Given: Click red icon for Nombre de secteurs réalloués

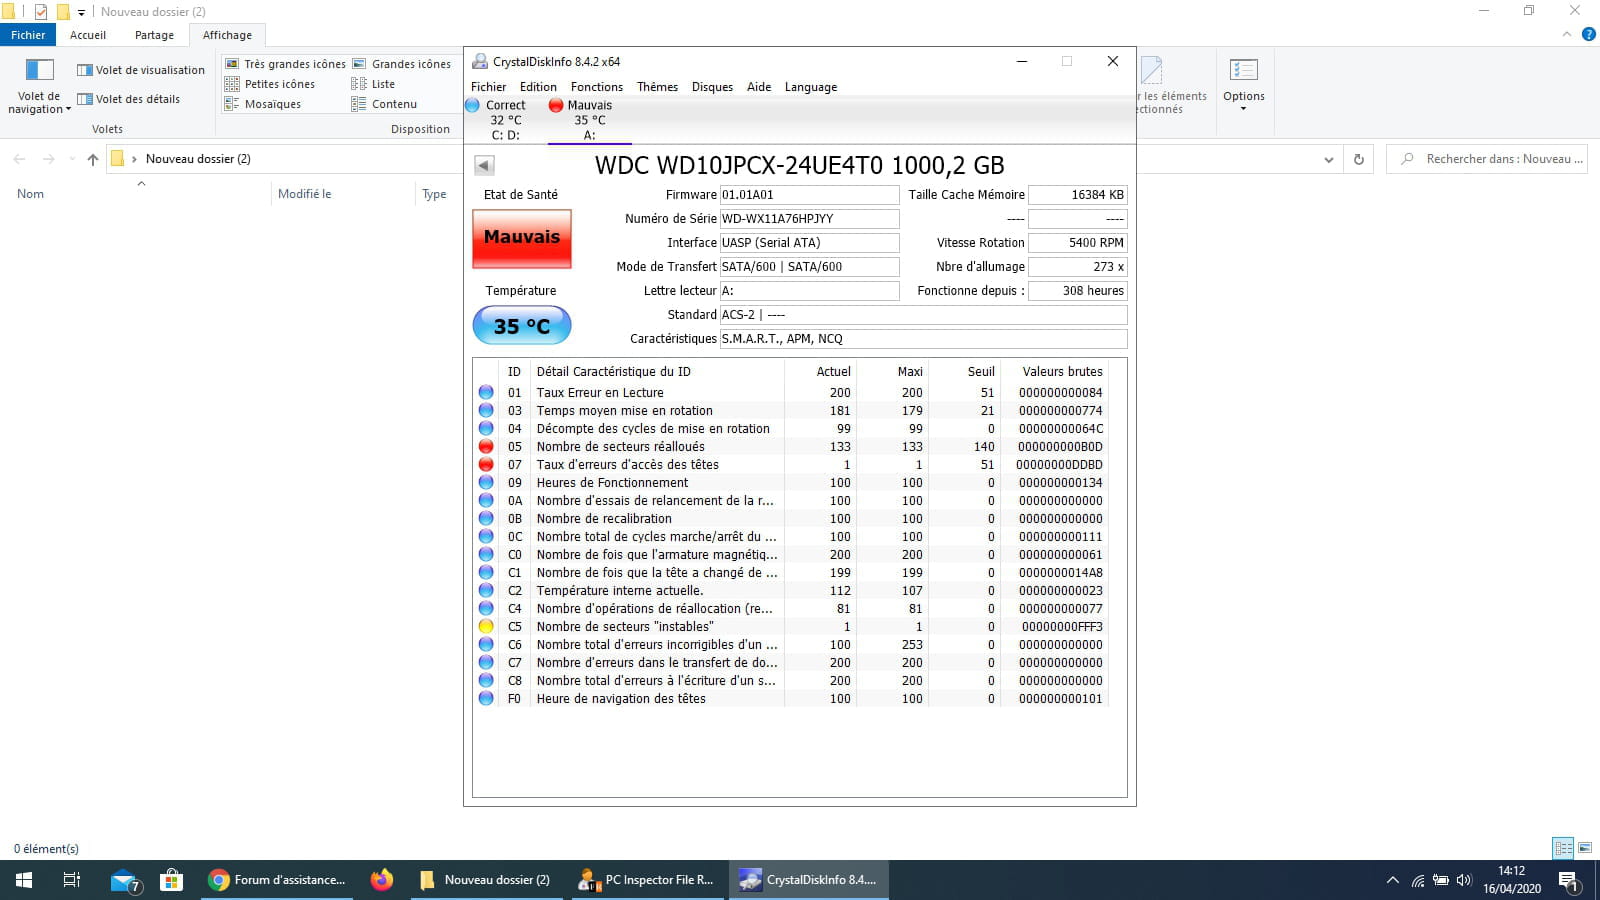Looking at the screenshot, I should coord(486,447).
